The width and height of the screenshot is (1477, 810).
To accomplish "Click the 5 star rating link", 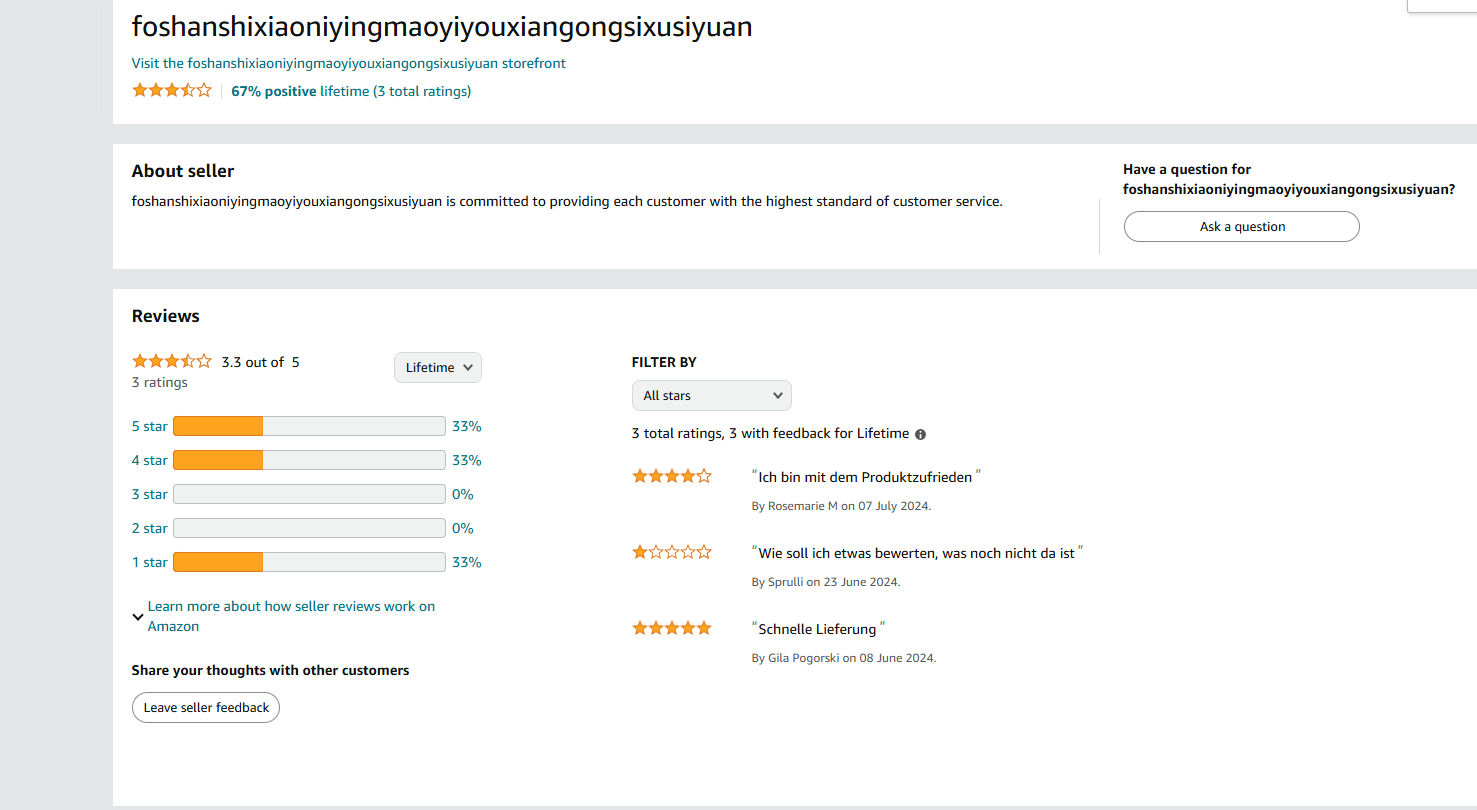I will pyautogui.click(x=150, y=427).
